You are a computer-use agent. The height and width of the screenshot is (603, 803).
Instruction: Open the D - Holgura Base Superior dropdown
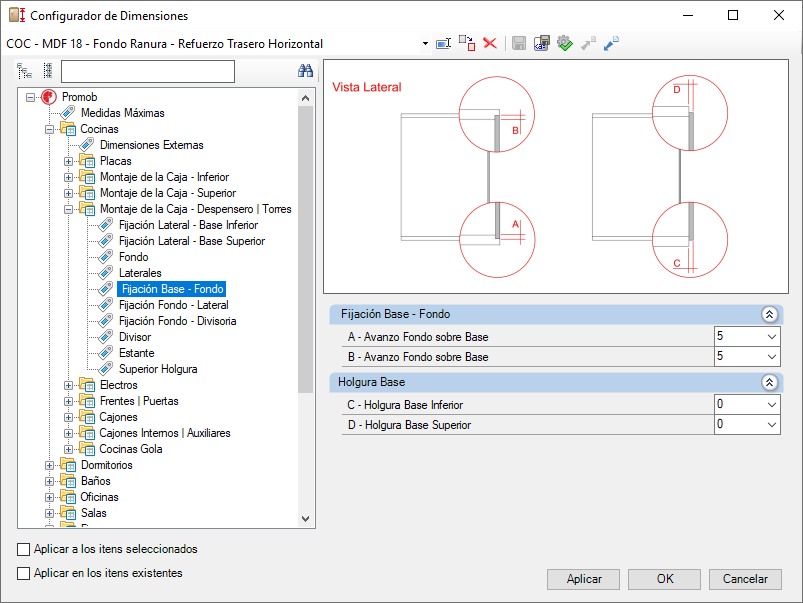click(x=772, y=425)
